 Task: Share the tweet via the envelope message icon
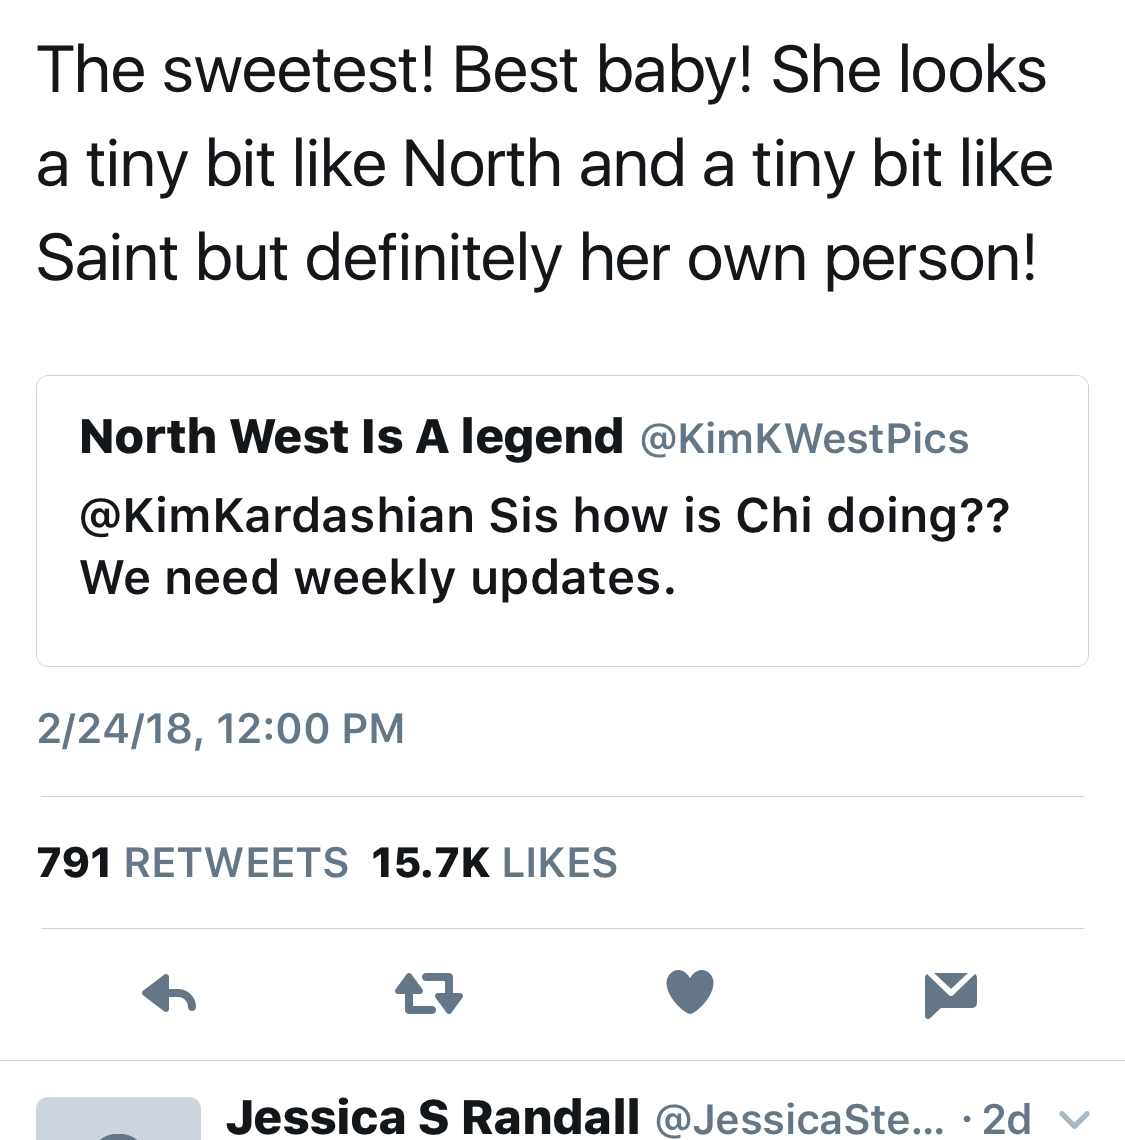pyautogui.click(x=950, y=993)
